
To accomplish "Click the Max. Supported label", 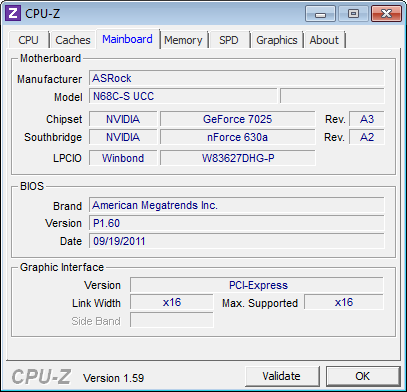I will (260, 303).
